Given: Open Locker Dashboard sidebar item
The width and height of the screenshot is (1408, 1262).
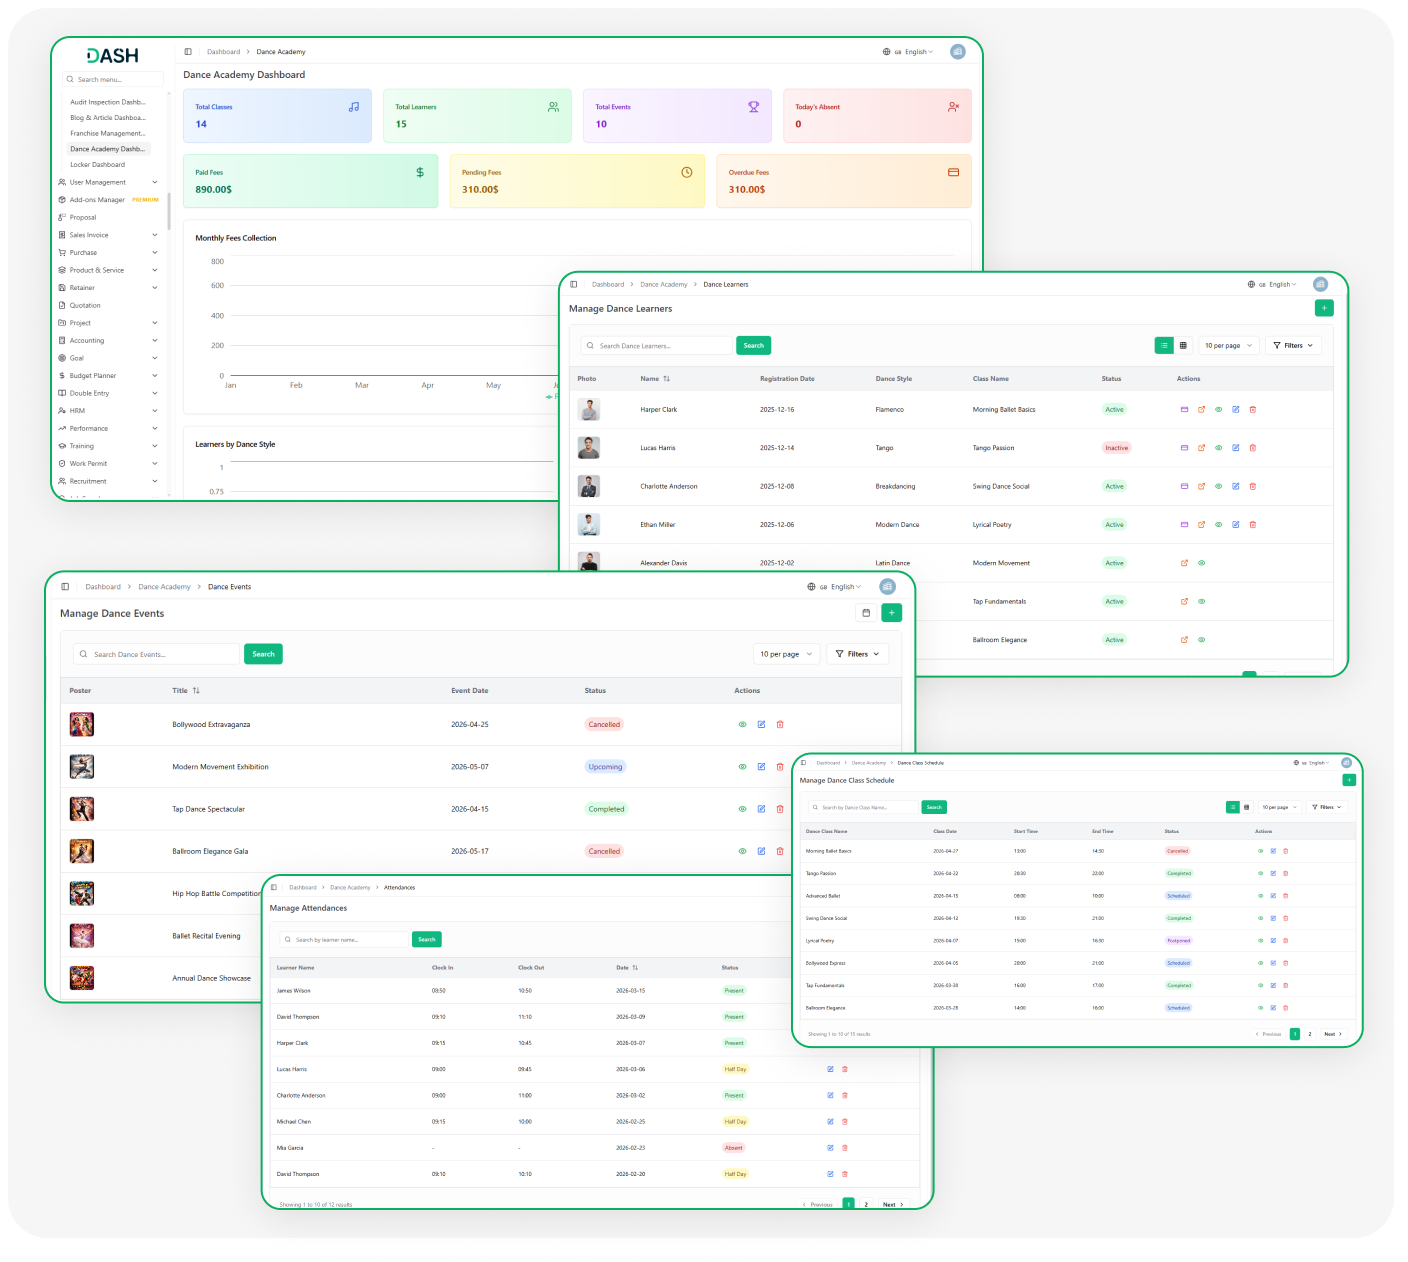Looking at the screenshot, I should (x=98, y=165).
